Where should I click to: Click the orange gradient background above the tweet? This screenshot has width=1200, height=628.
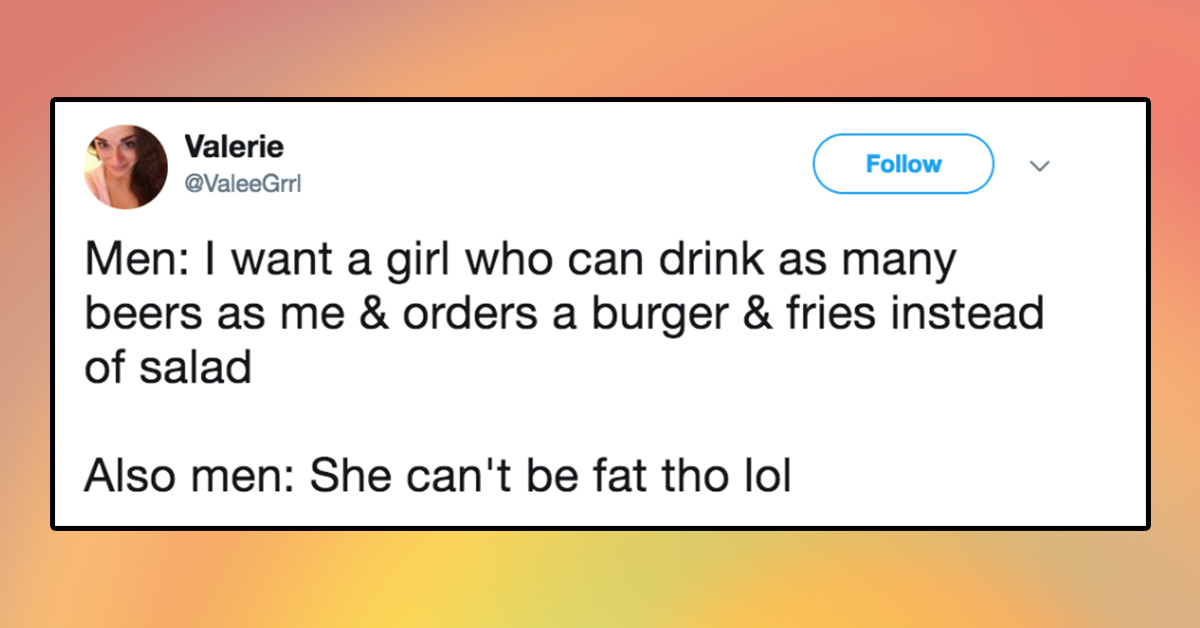click(600, 48)
